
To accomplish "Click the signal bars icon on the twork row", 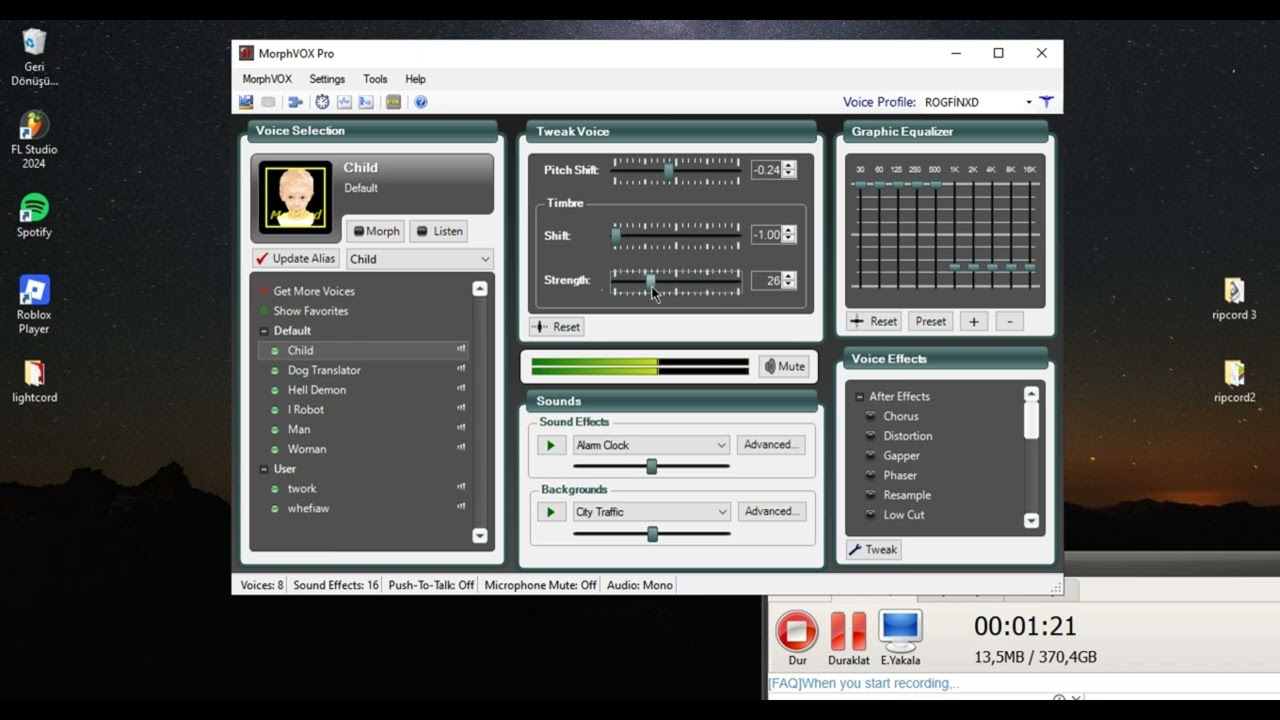I will 461,488.
